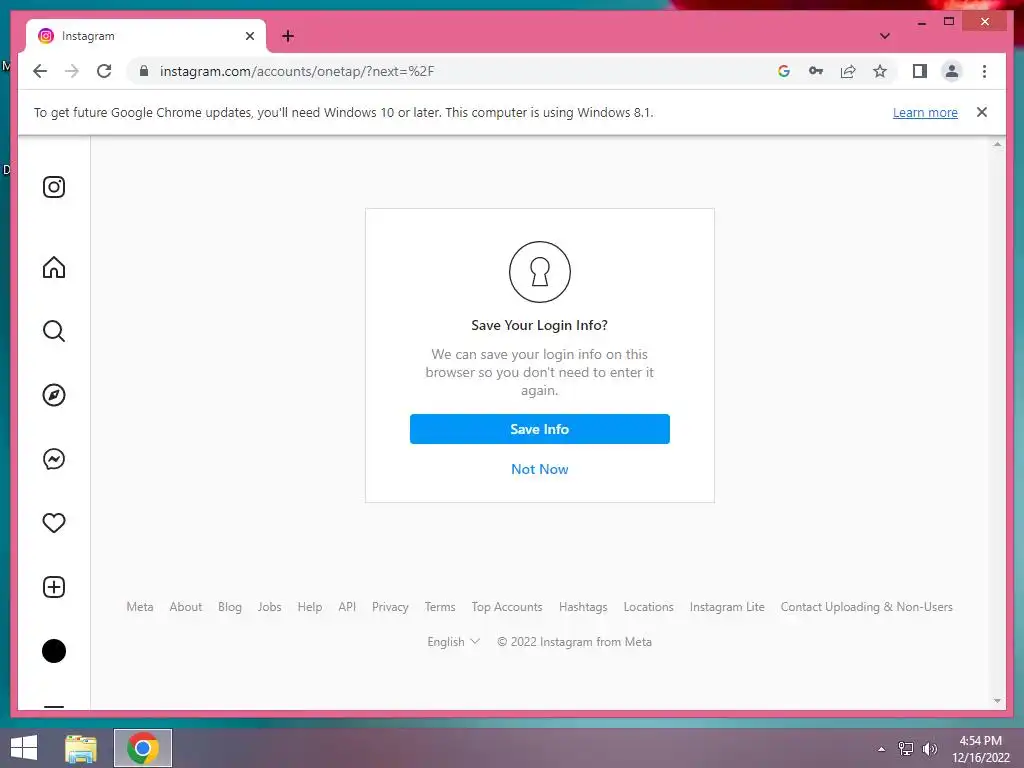The width and height of the screenshot is (1024, 768).
Task: Open the tab search dropdown arrow
Action: point(885,36)
